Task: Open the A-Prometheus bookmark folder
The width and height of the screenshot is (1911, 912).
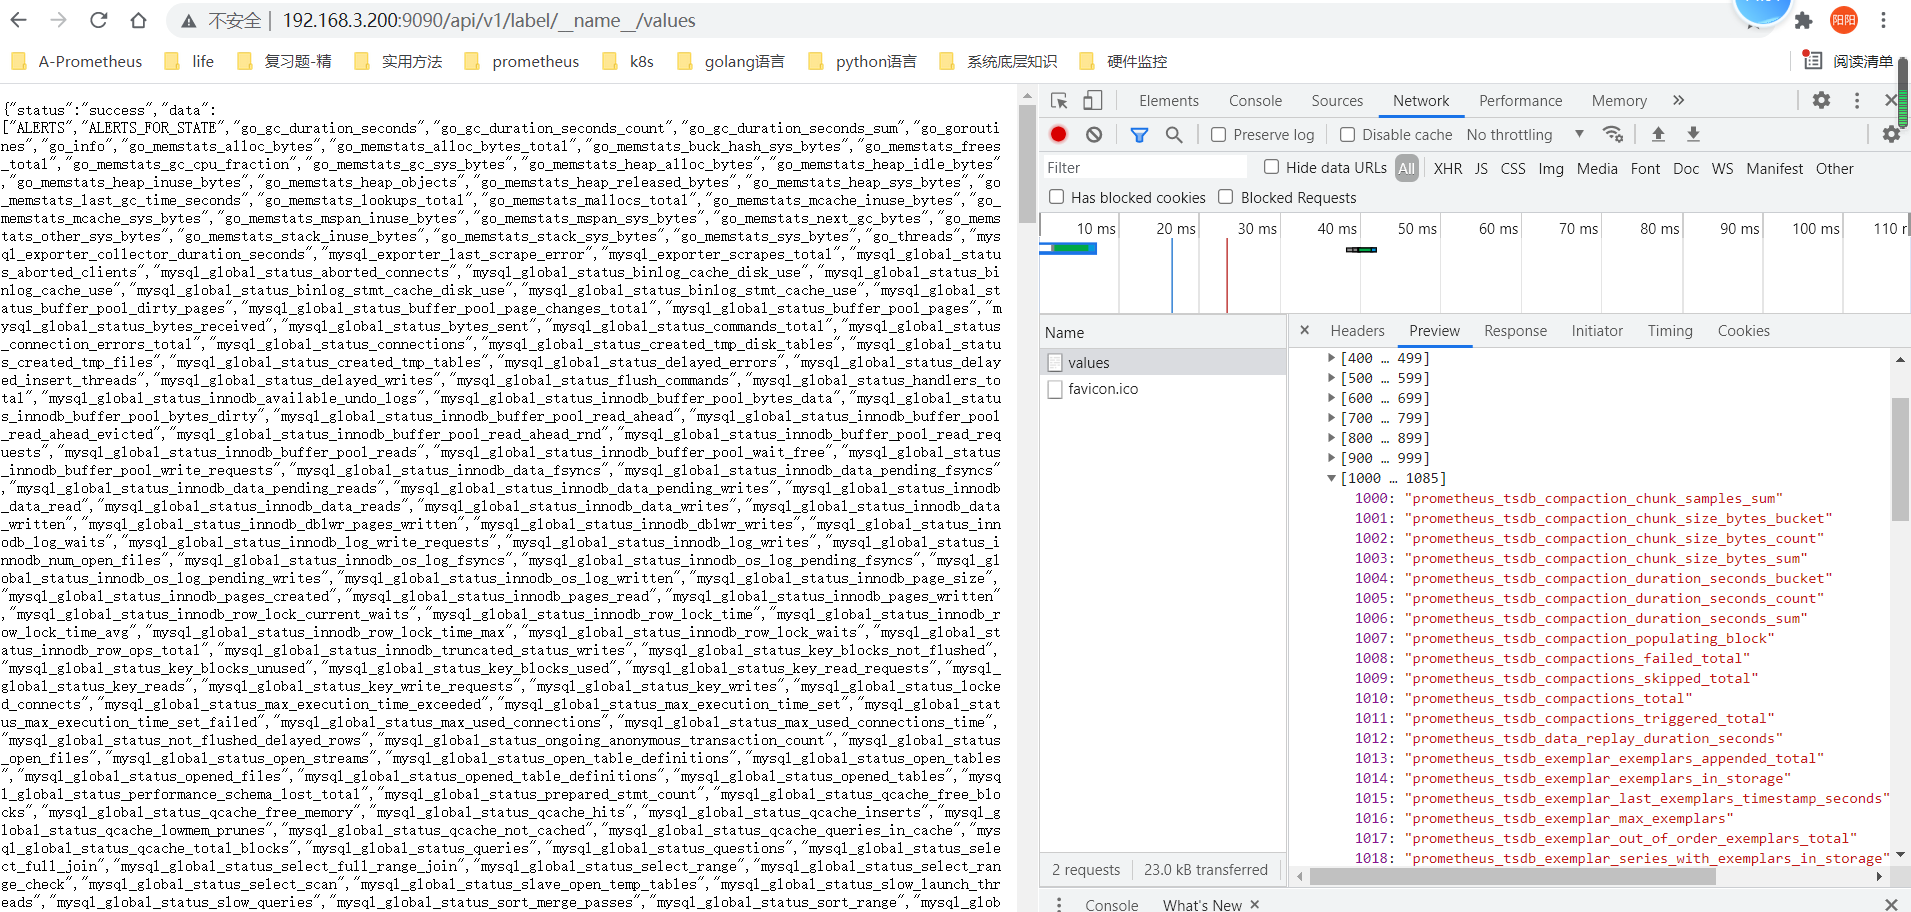Action: [76, 61]
